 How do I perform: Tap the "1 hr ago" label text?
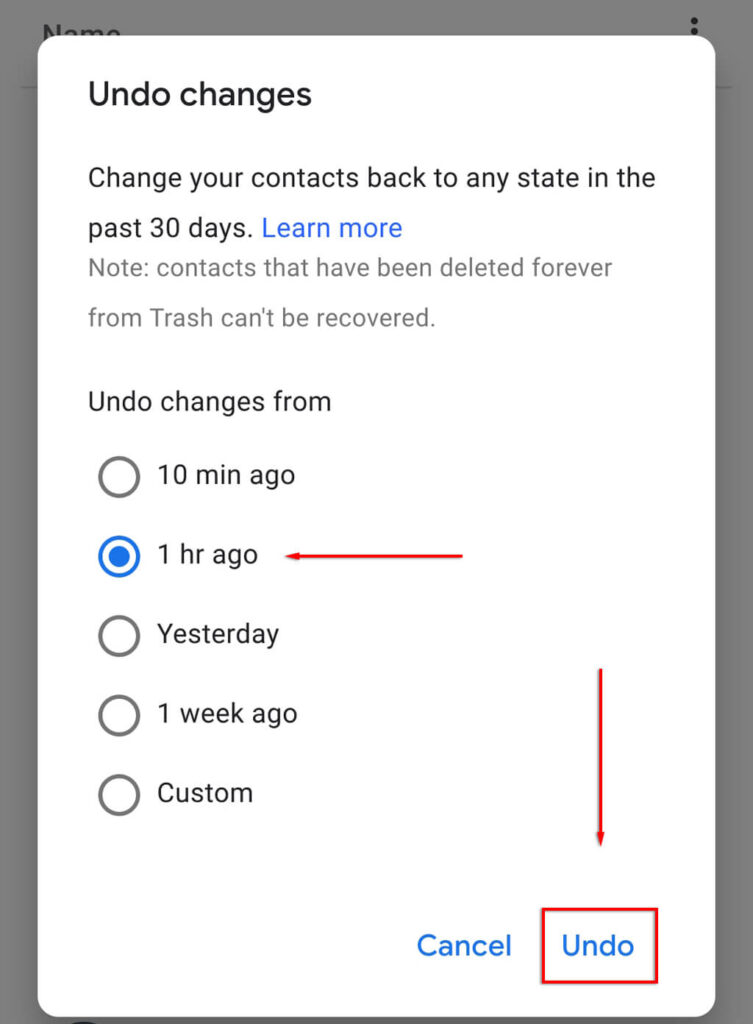(x=207, y=555)
